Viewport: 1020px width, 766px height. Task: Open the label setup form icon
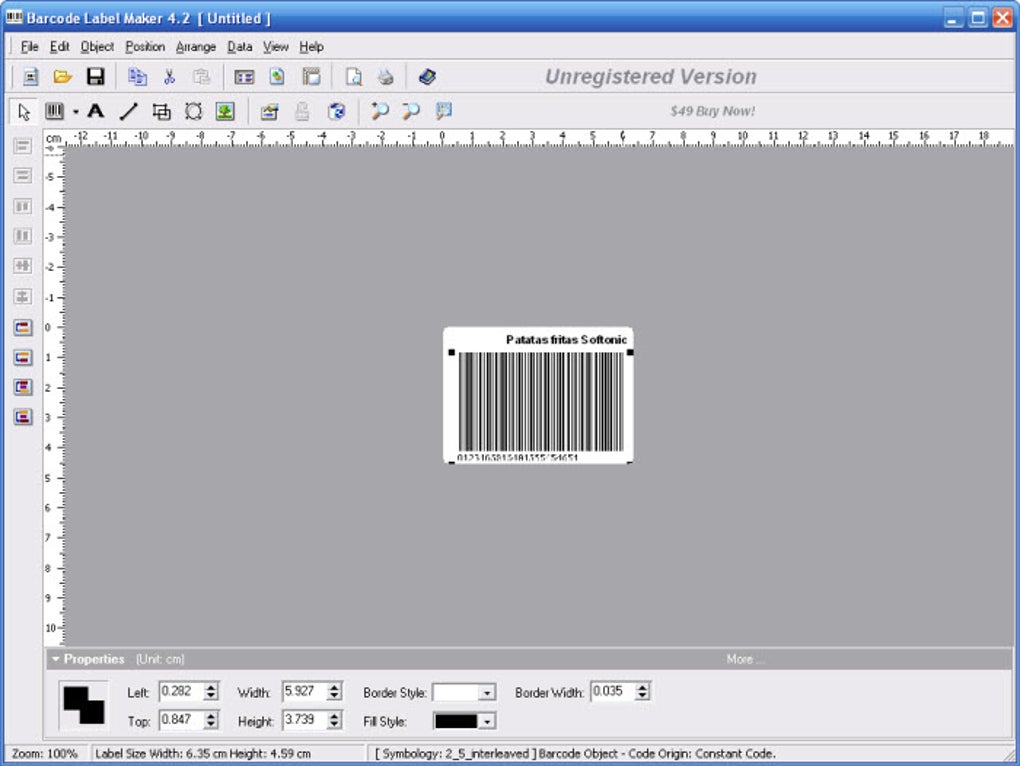[x=244, y=77]
